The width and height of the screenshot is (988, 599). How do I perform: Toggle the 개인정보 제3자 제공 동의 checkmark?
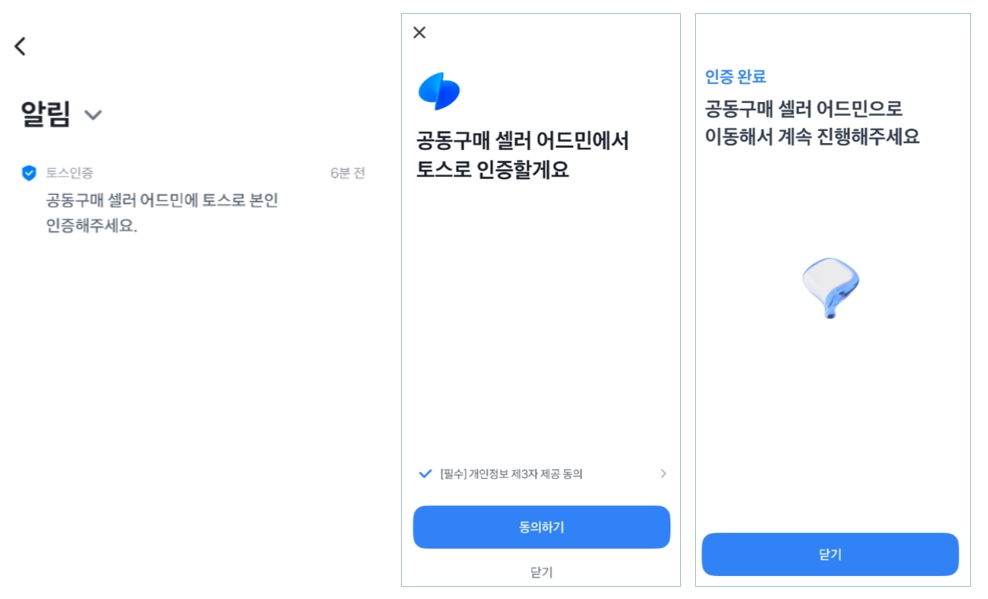[425, 473]
